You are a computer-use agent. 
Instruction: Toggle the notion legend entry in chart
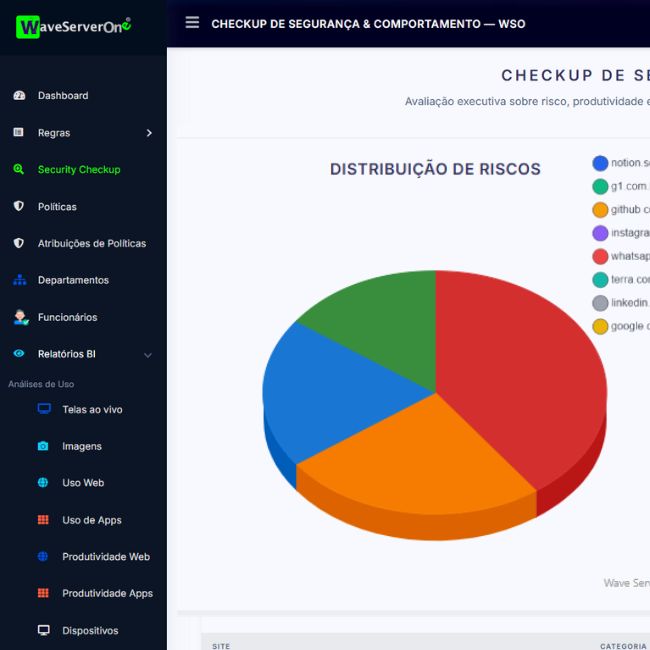click(x=621, y=163)
